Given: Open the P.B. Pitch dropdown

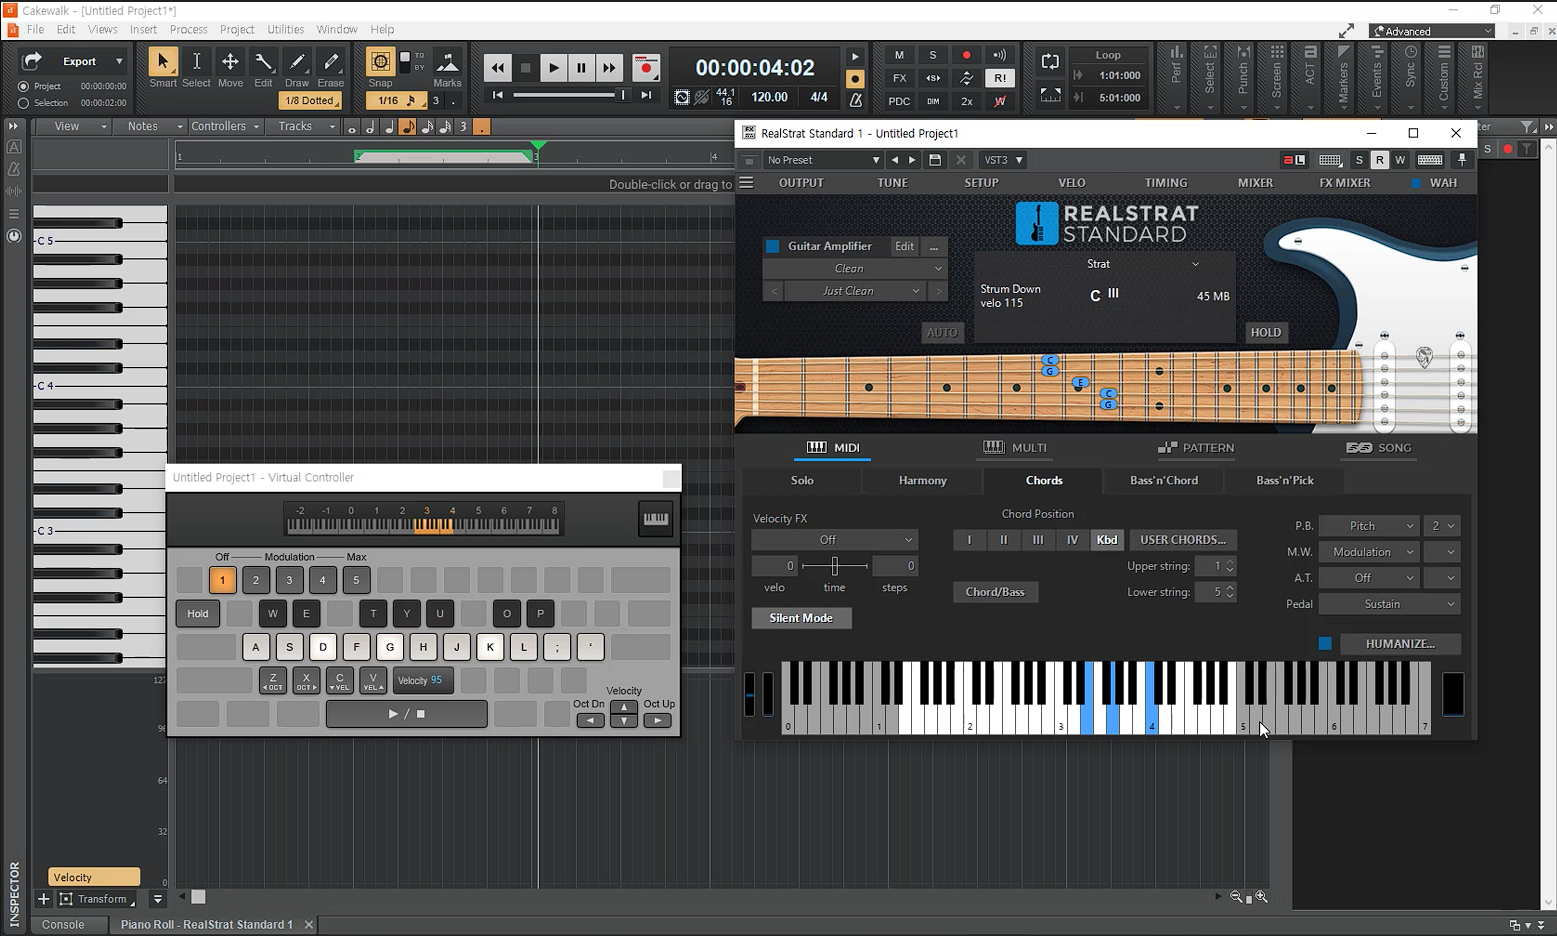Looking at the screenshot, I should (1369, 526).
